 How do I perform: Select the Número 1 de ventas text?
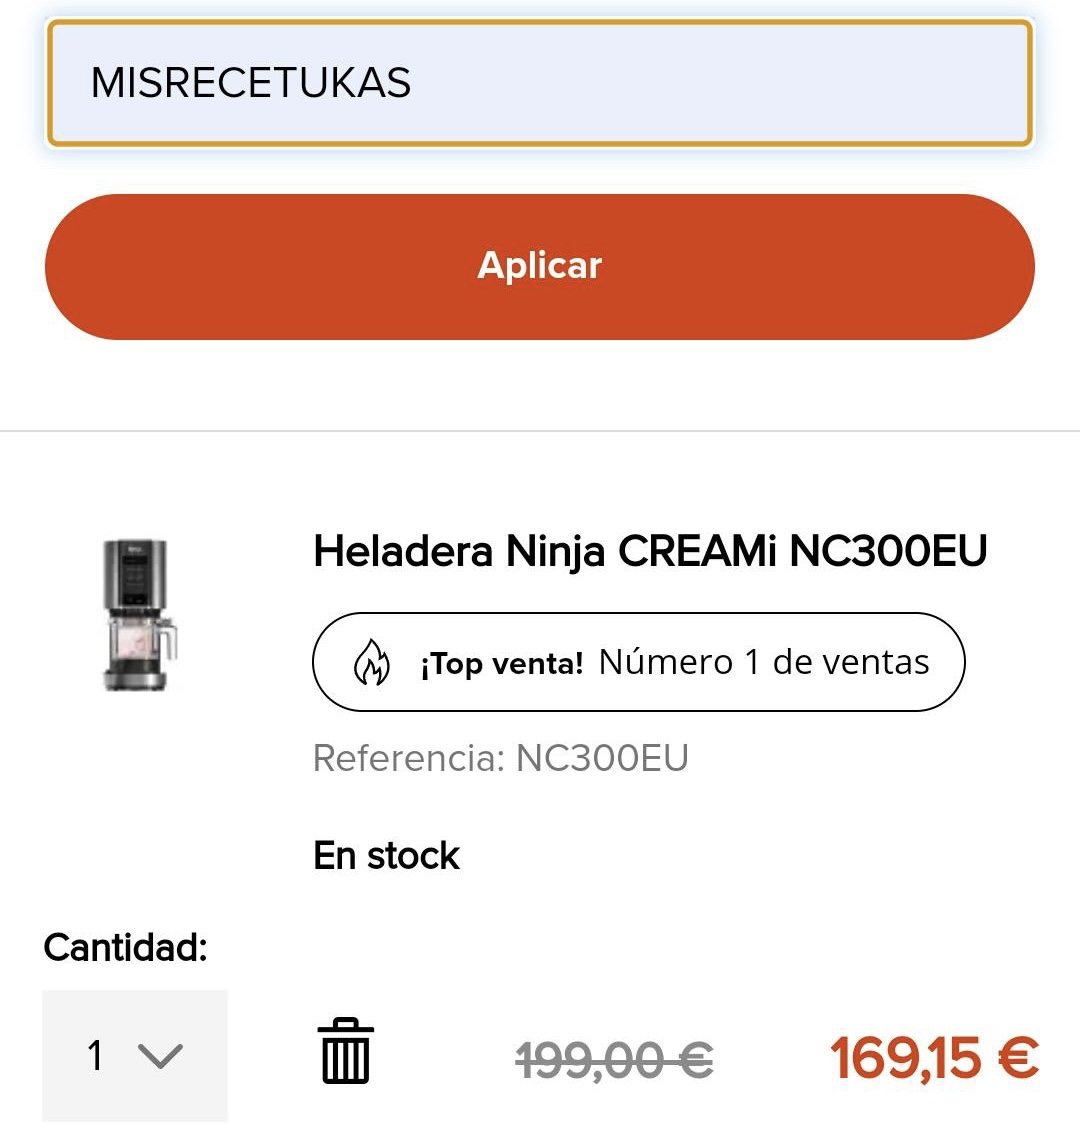[764, 662]
